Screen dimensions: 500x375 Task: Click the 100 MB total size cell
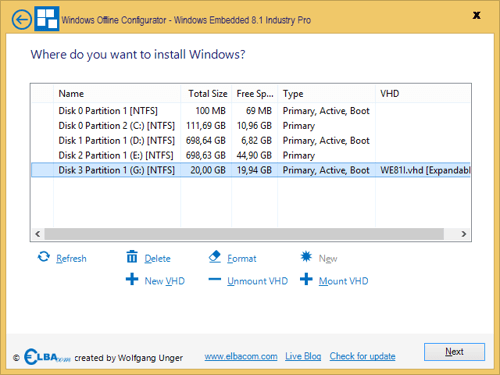210,111
